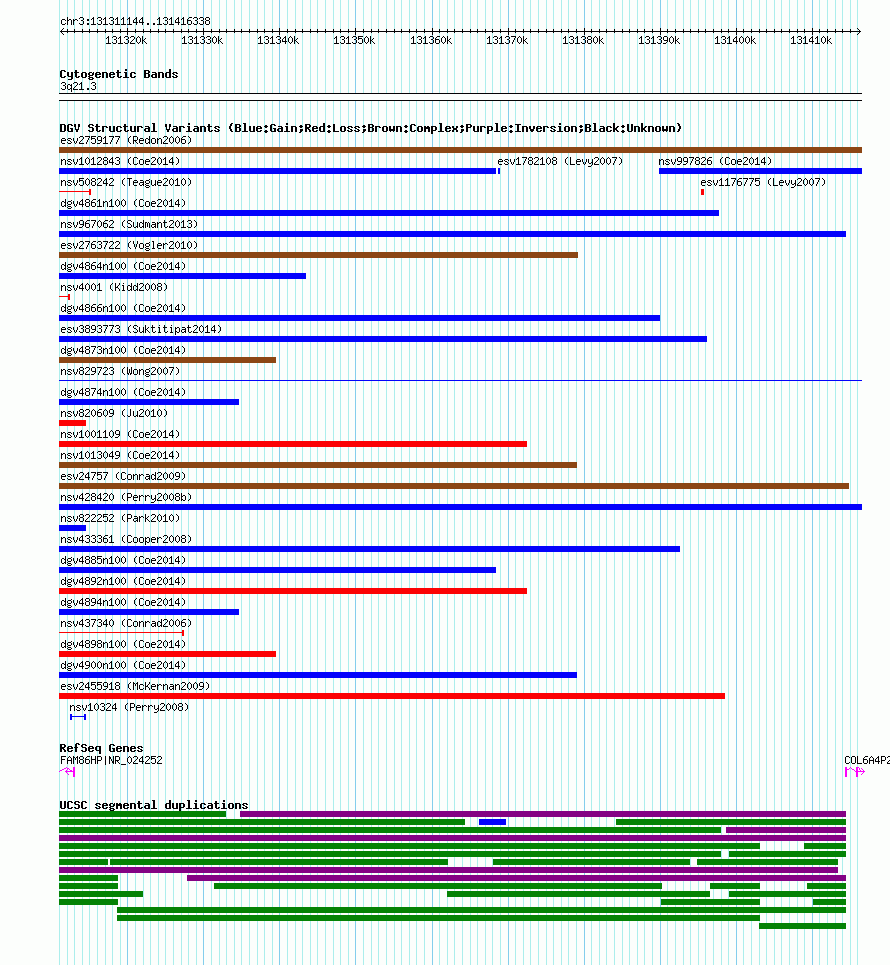Click the nsv4001 short red variant marker
Screen dimensions: 890x965
pos(65,297)
